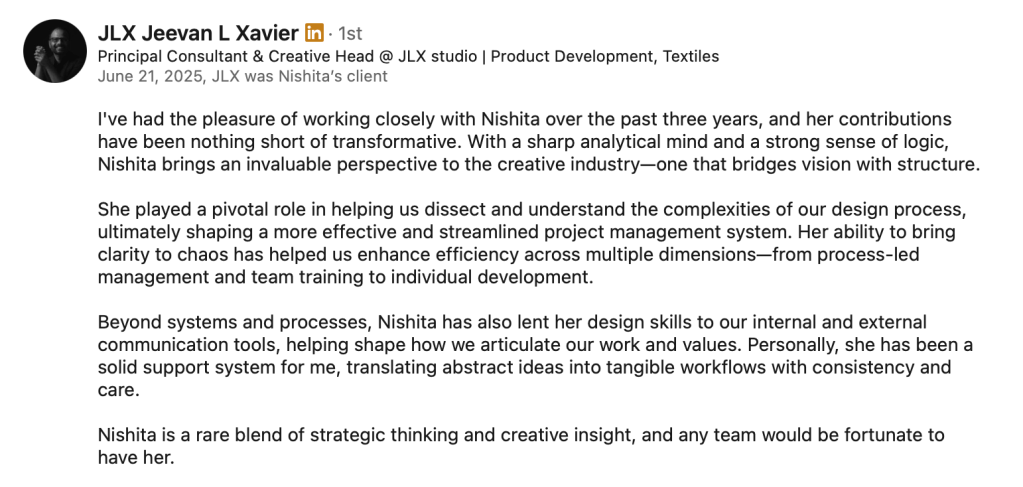
Task: Click the closing paragraph "Nishita is a rare blend"
Action: pos(520,447)
